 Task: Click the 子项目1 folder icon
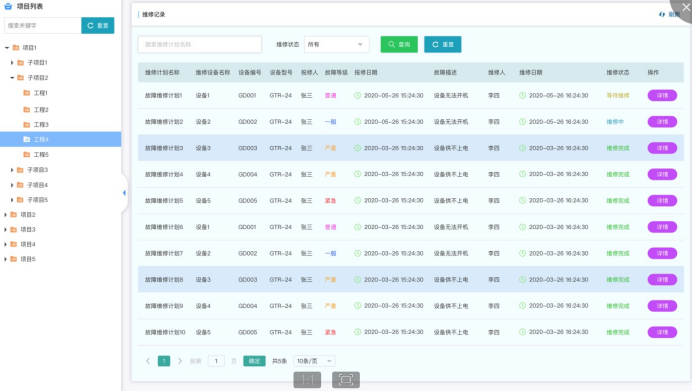(x=20, y=63)
